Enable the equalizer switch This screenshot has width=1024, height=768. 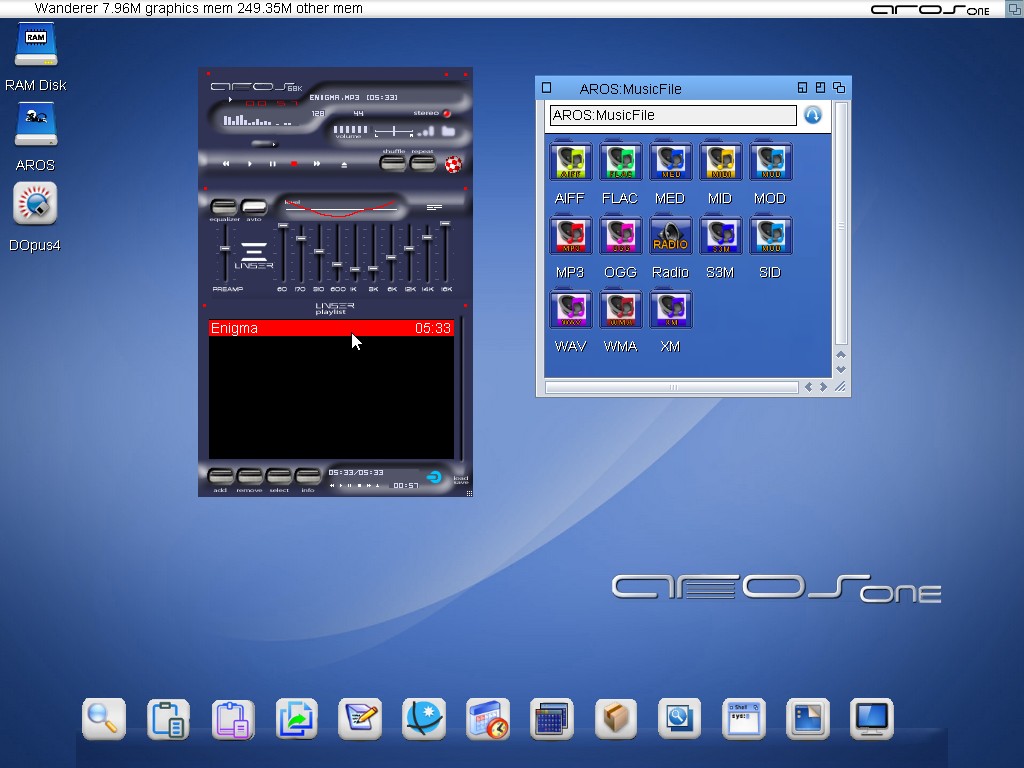click(x=224, y=207)
